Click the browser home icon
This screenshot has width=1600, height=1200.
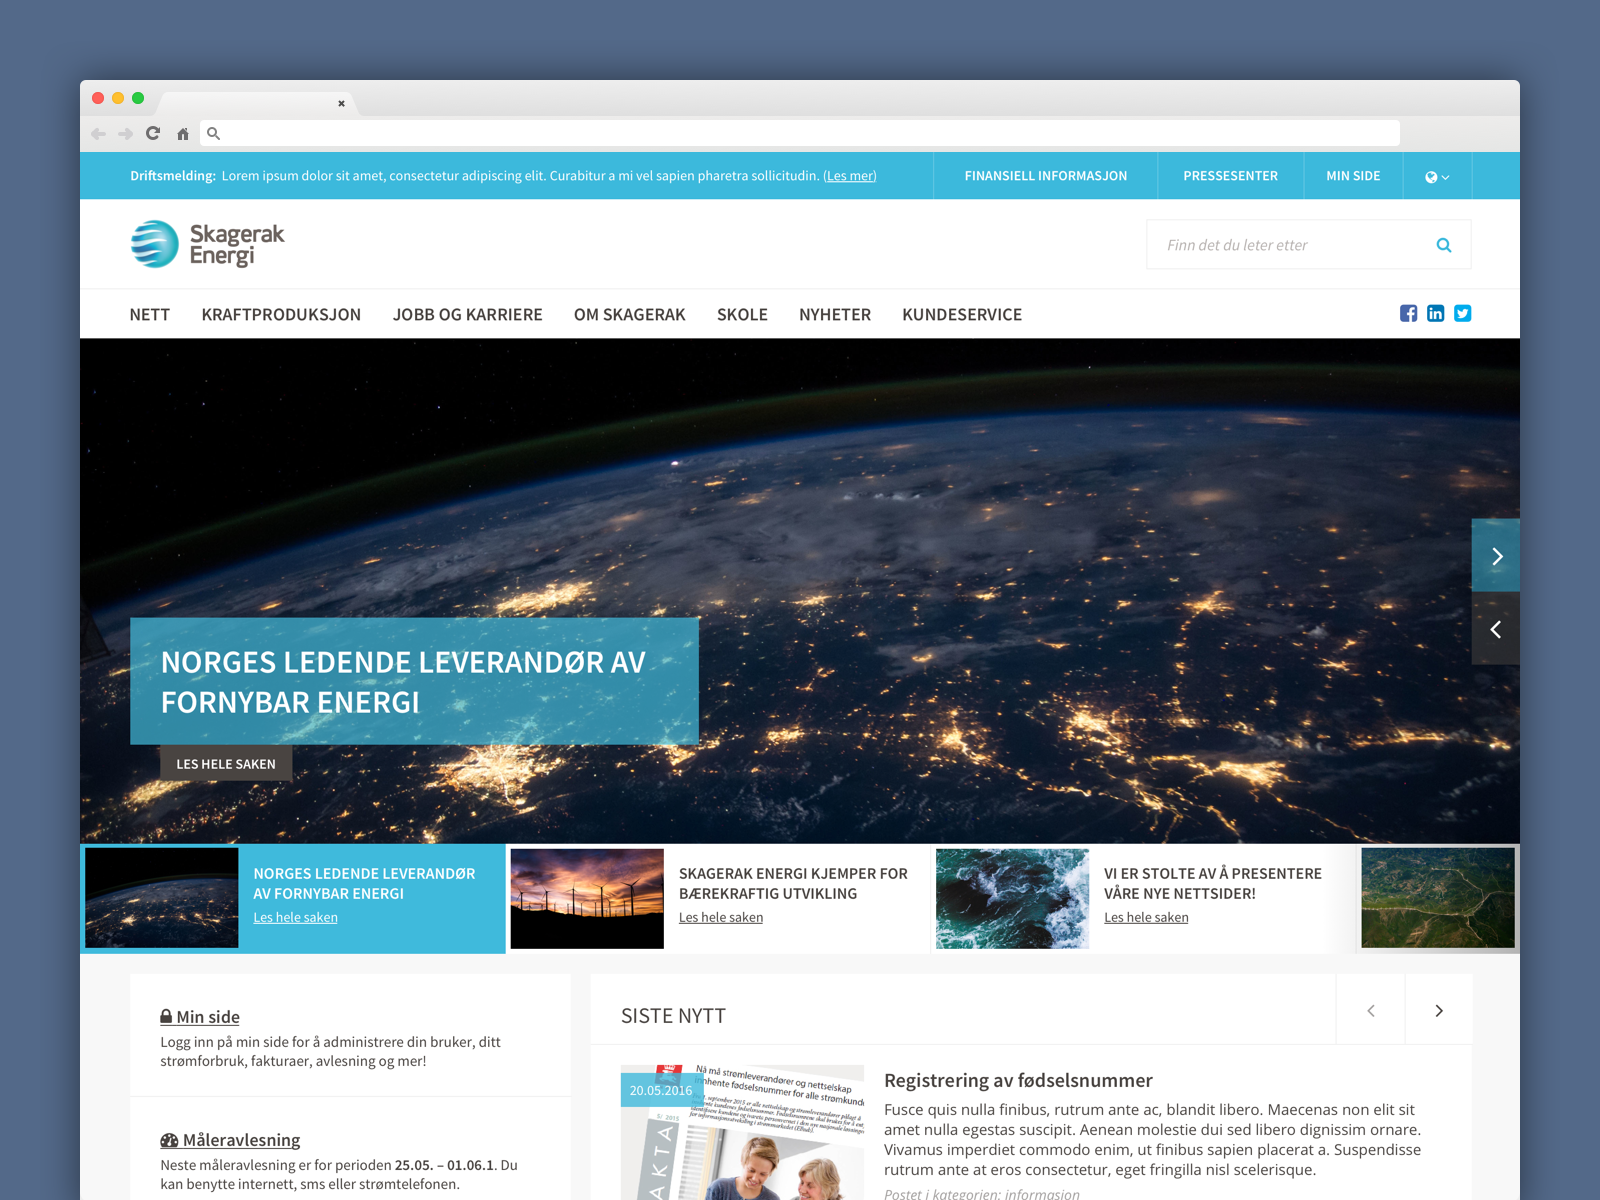(x=183, y=134)
